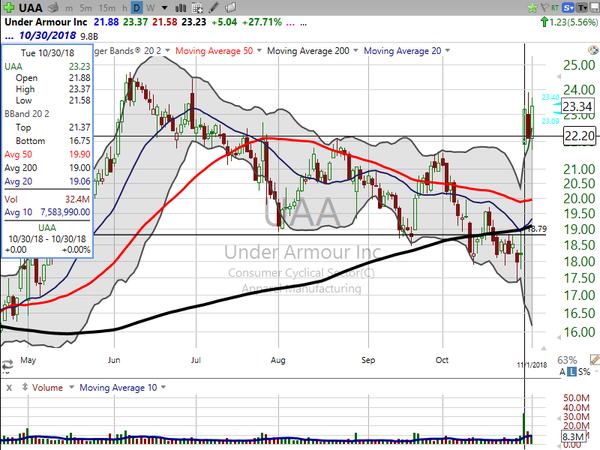Close volume pane with X button
This screenshot has width=600, height=450.
(9, 388)
